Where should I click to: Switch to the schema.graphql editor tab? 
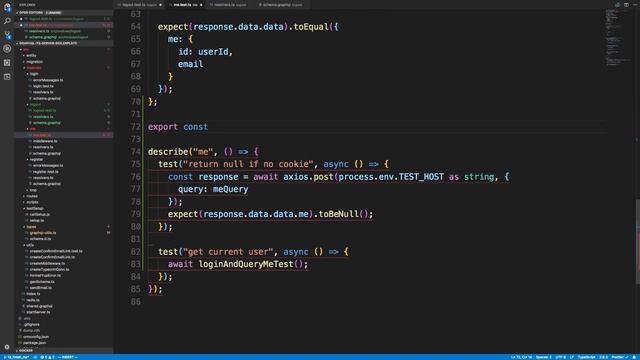[282, 5]
